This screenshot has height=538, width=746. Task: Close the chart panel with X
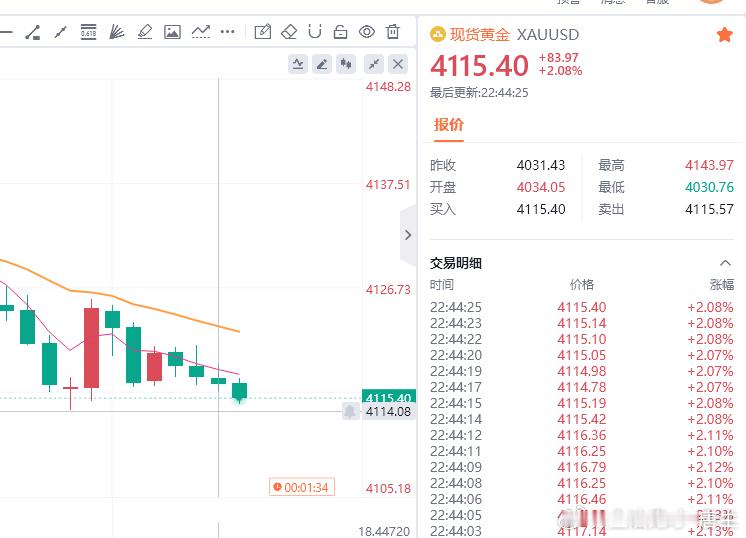(x=398, y=64)
